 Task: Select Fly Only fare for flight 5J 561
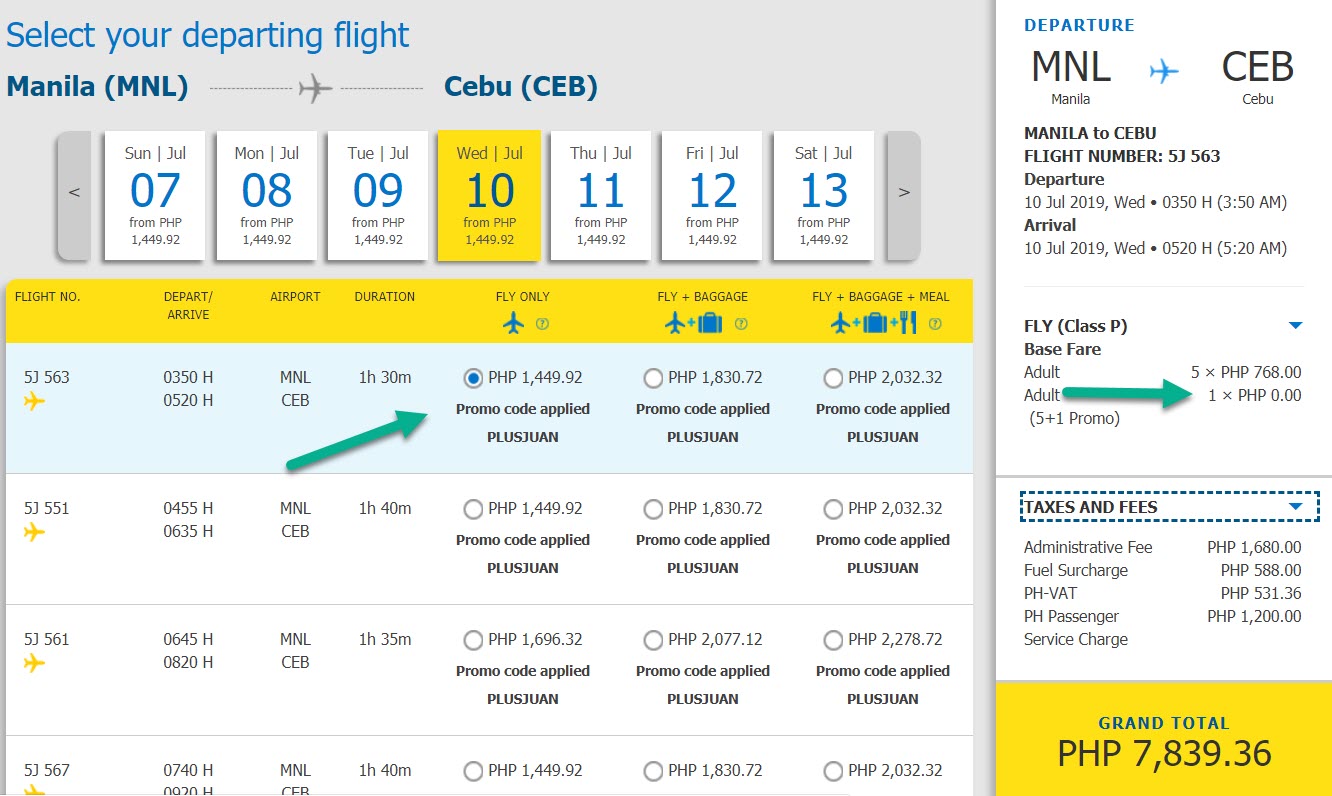[x=473, y=640]
